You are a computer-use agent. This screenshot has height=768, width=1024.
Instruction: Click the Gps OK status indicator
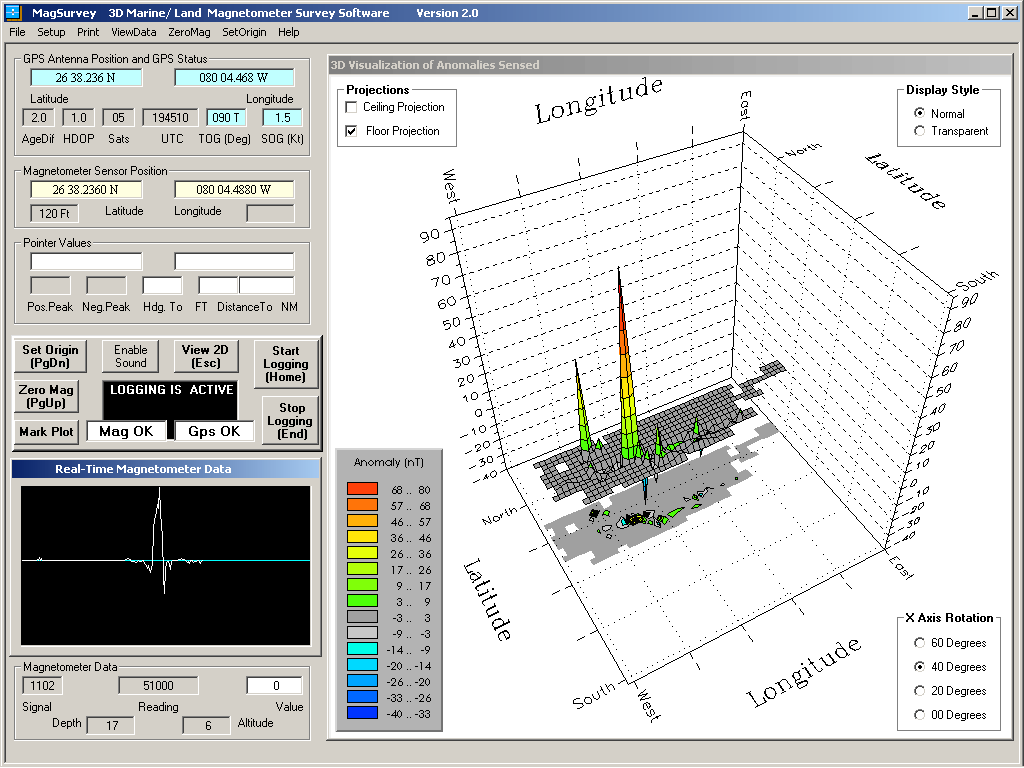[213, 430]
